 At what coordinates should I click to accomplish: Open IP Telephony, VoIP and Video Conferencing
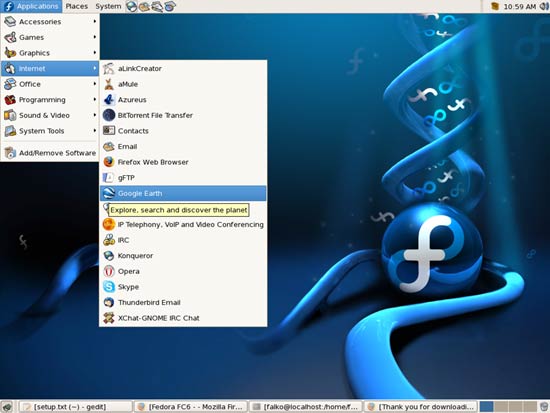183,225
